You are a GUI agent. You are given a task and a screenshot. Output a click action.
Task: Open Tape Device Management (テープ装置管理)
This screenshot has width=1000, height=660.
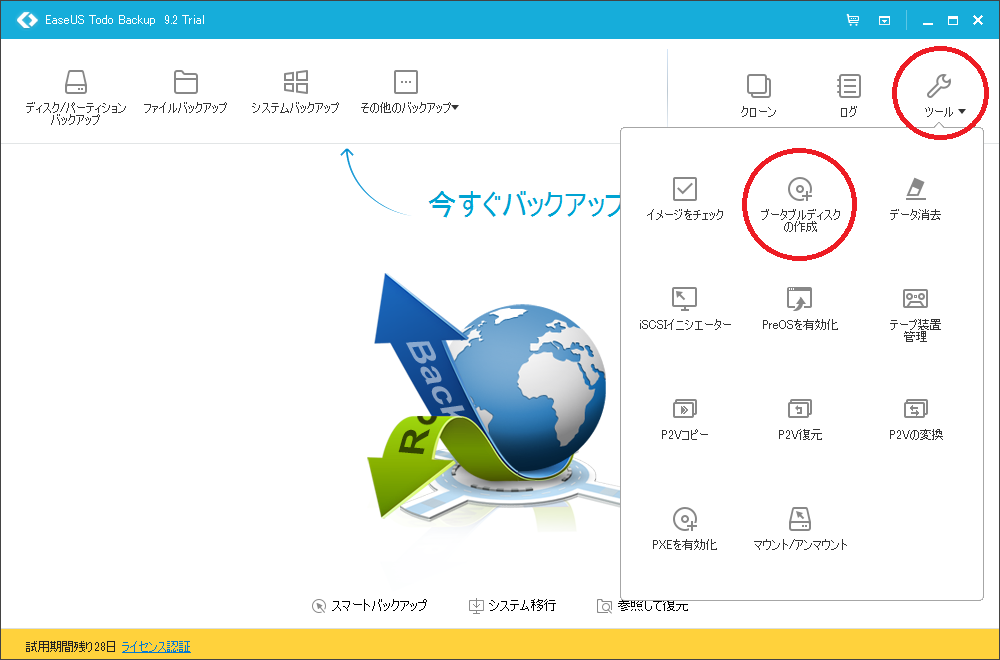click(x=915, y=314)
